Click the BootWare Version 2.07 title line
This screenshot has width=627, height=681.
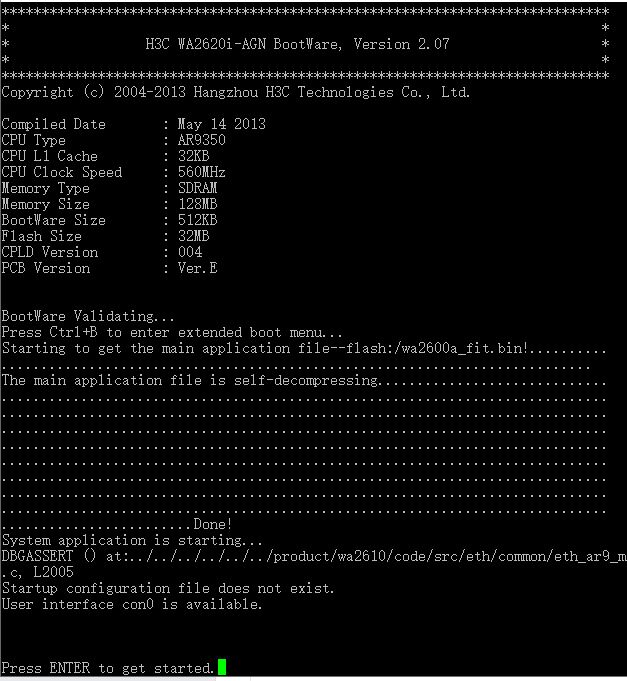tap(297, 44)
